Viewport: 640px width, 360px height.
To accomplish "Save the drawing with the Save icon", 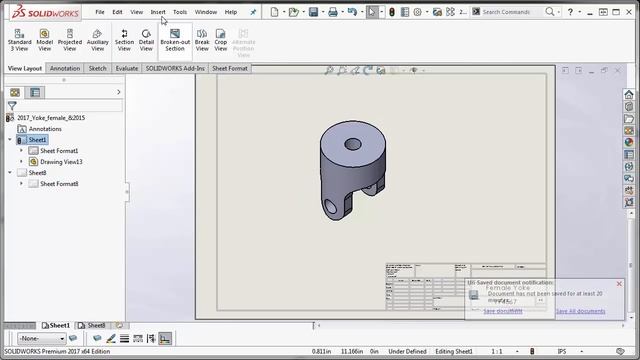I will tap(313, 12).
